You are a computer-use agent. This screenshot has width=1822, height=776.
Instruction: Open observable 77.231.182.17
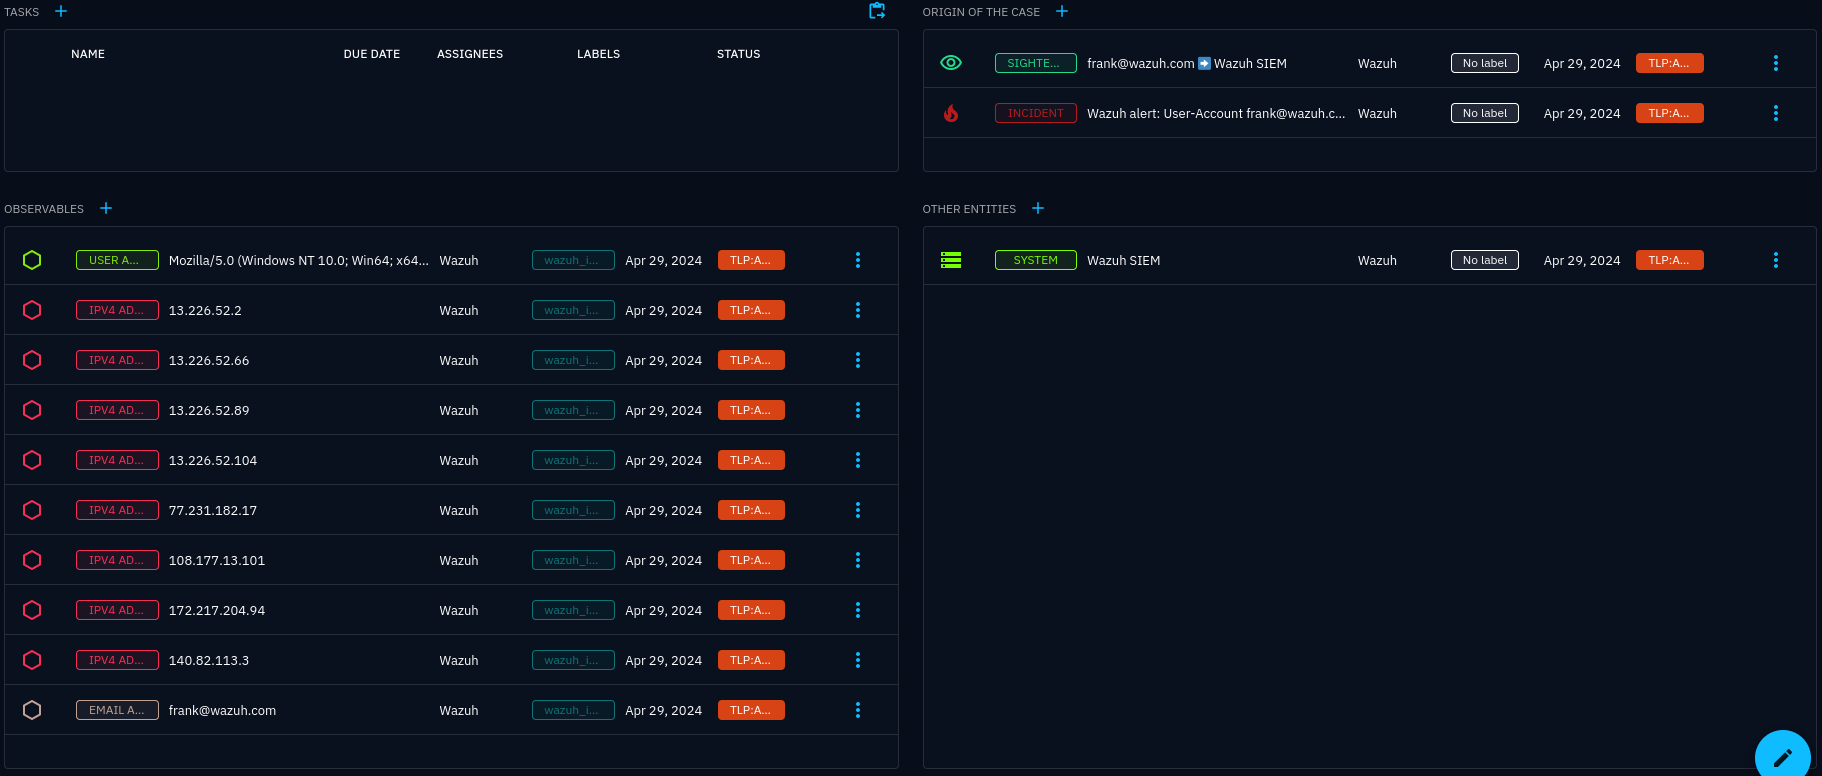click(213, 510)
